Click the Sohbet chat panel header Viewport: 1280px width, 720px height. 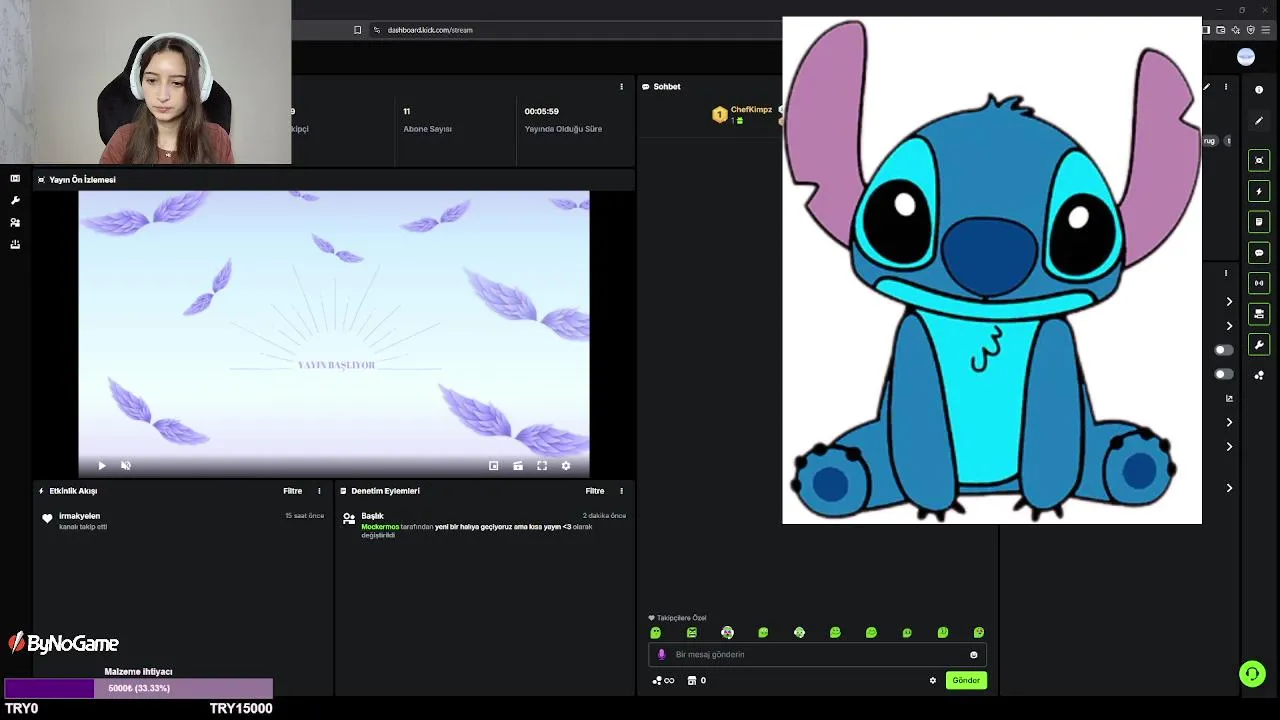pyautogui.click(x=666, y=87)
